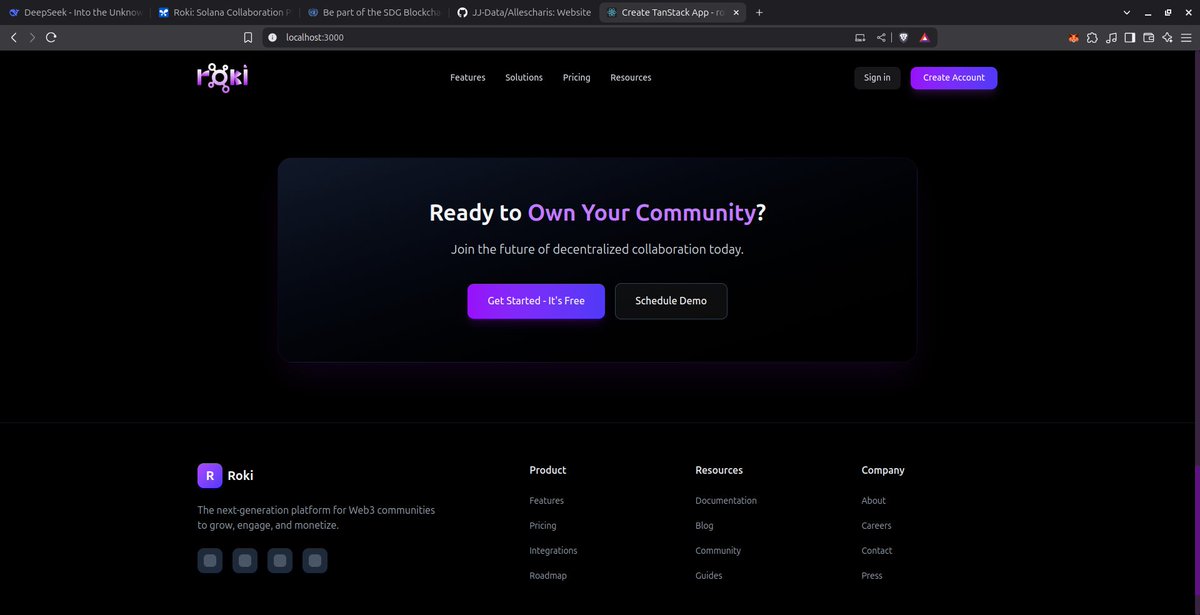1200x615 pixels.
Task: Click the third social icon in the footer
Action: (280, 561)
